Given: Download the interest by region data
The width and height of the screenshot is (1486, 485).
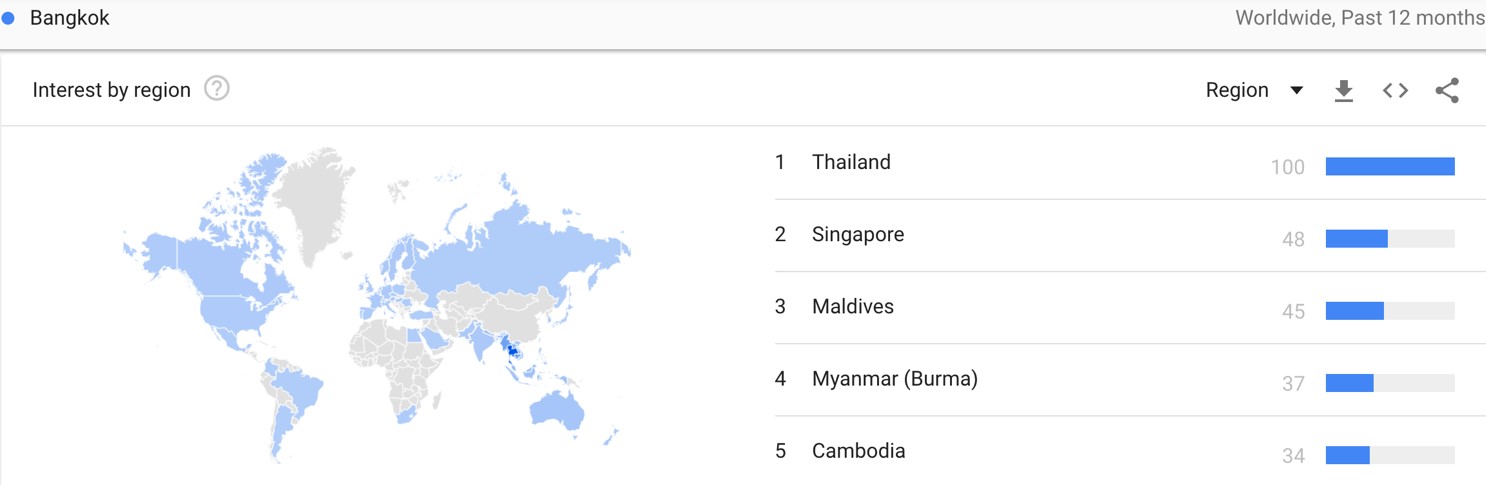Looking at the screenshot, I should 1344,91.
